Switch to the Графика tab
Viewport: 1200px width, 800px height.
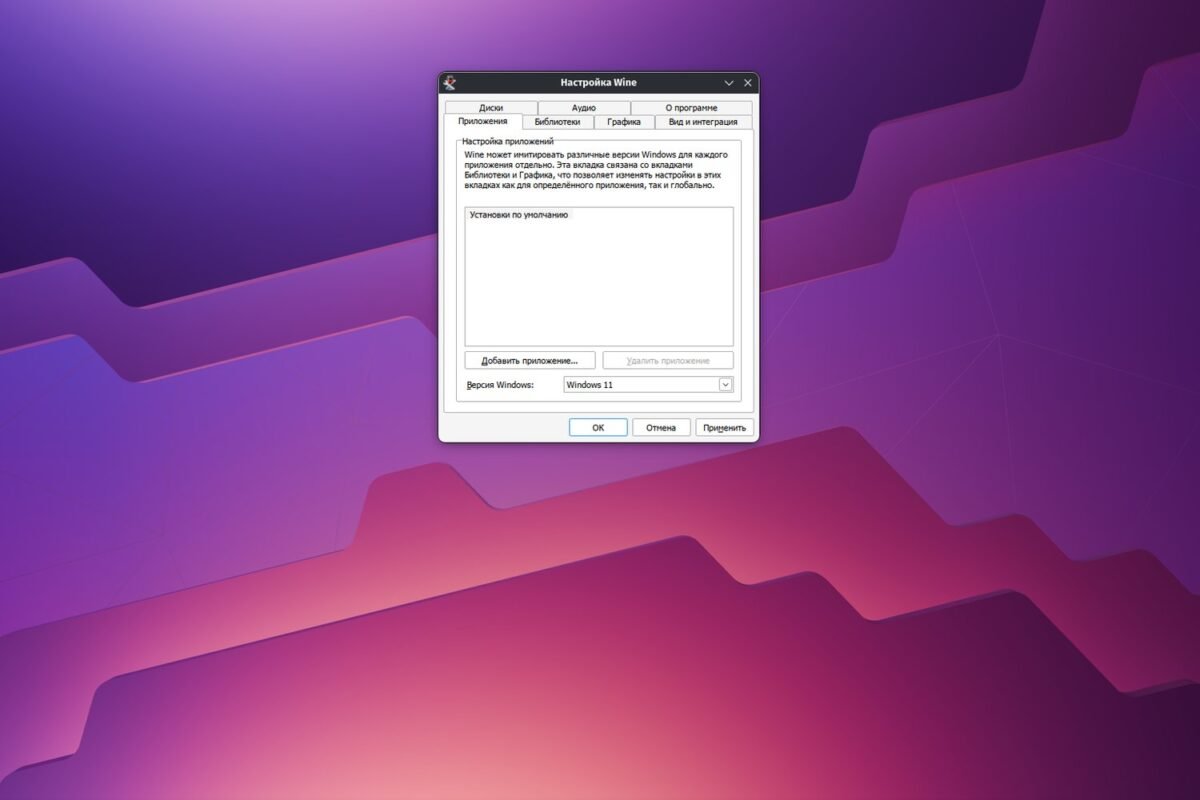coord(624,122)
